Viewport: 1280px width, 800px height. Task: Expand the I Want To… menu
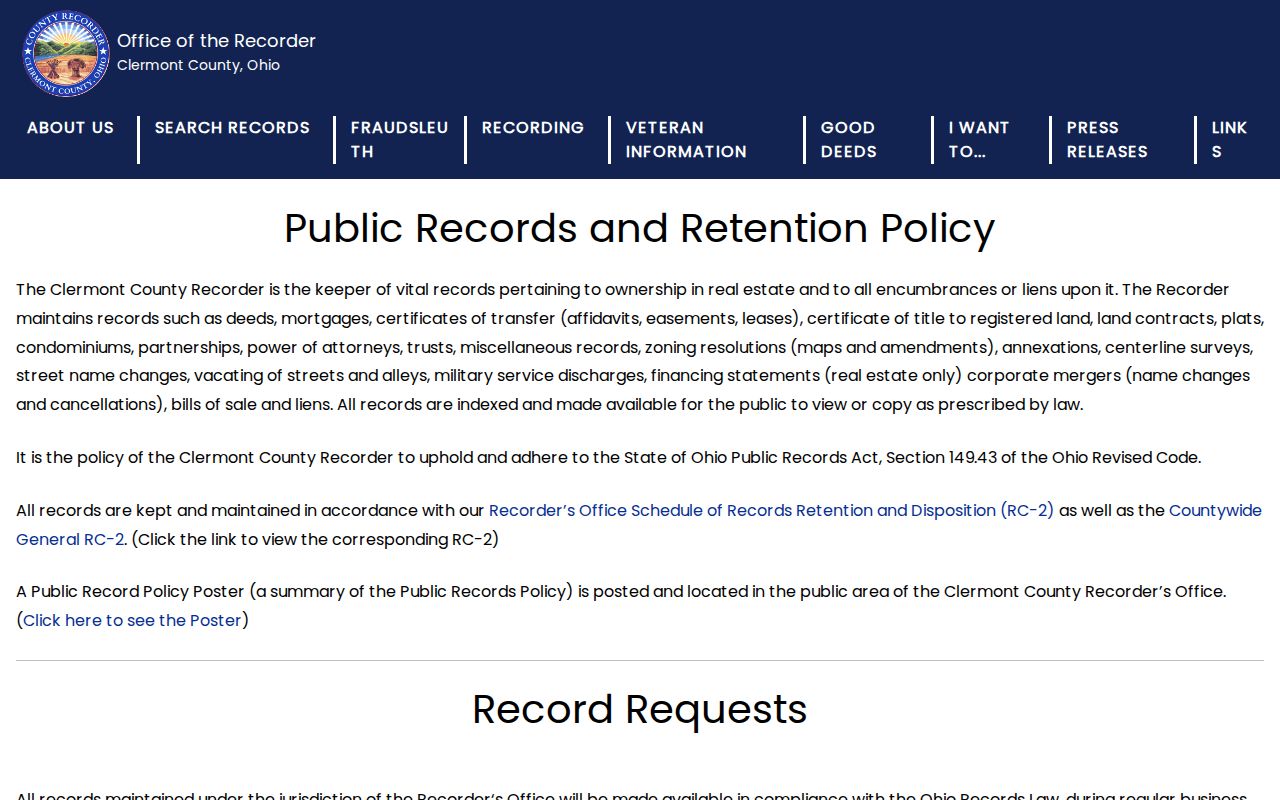tap(979, 140)
